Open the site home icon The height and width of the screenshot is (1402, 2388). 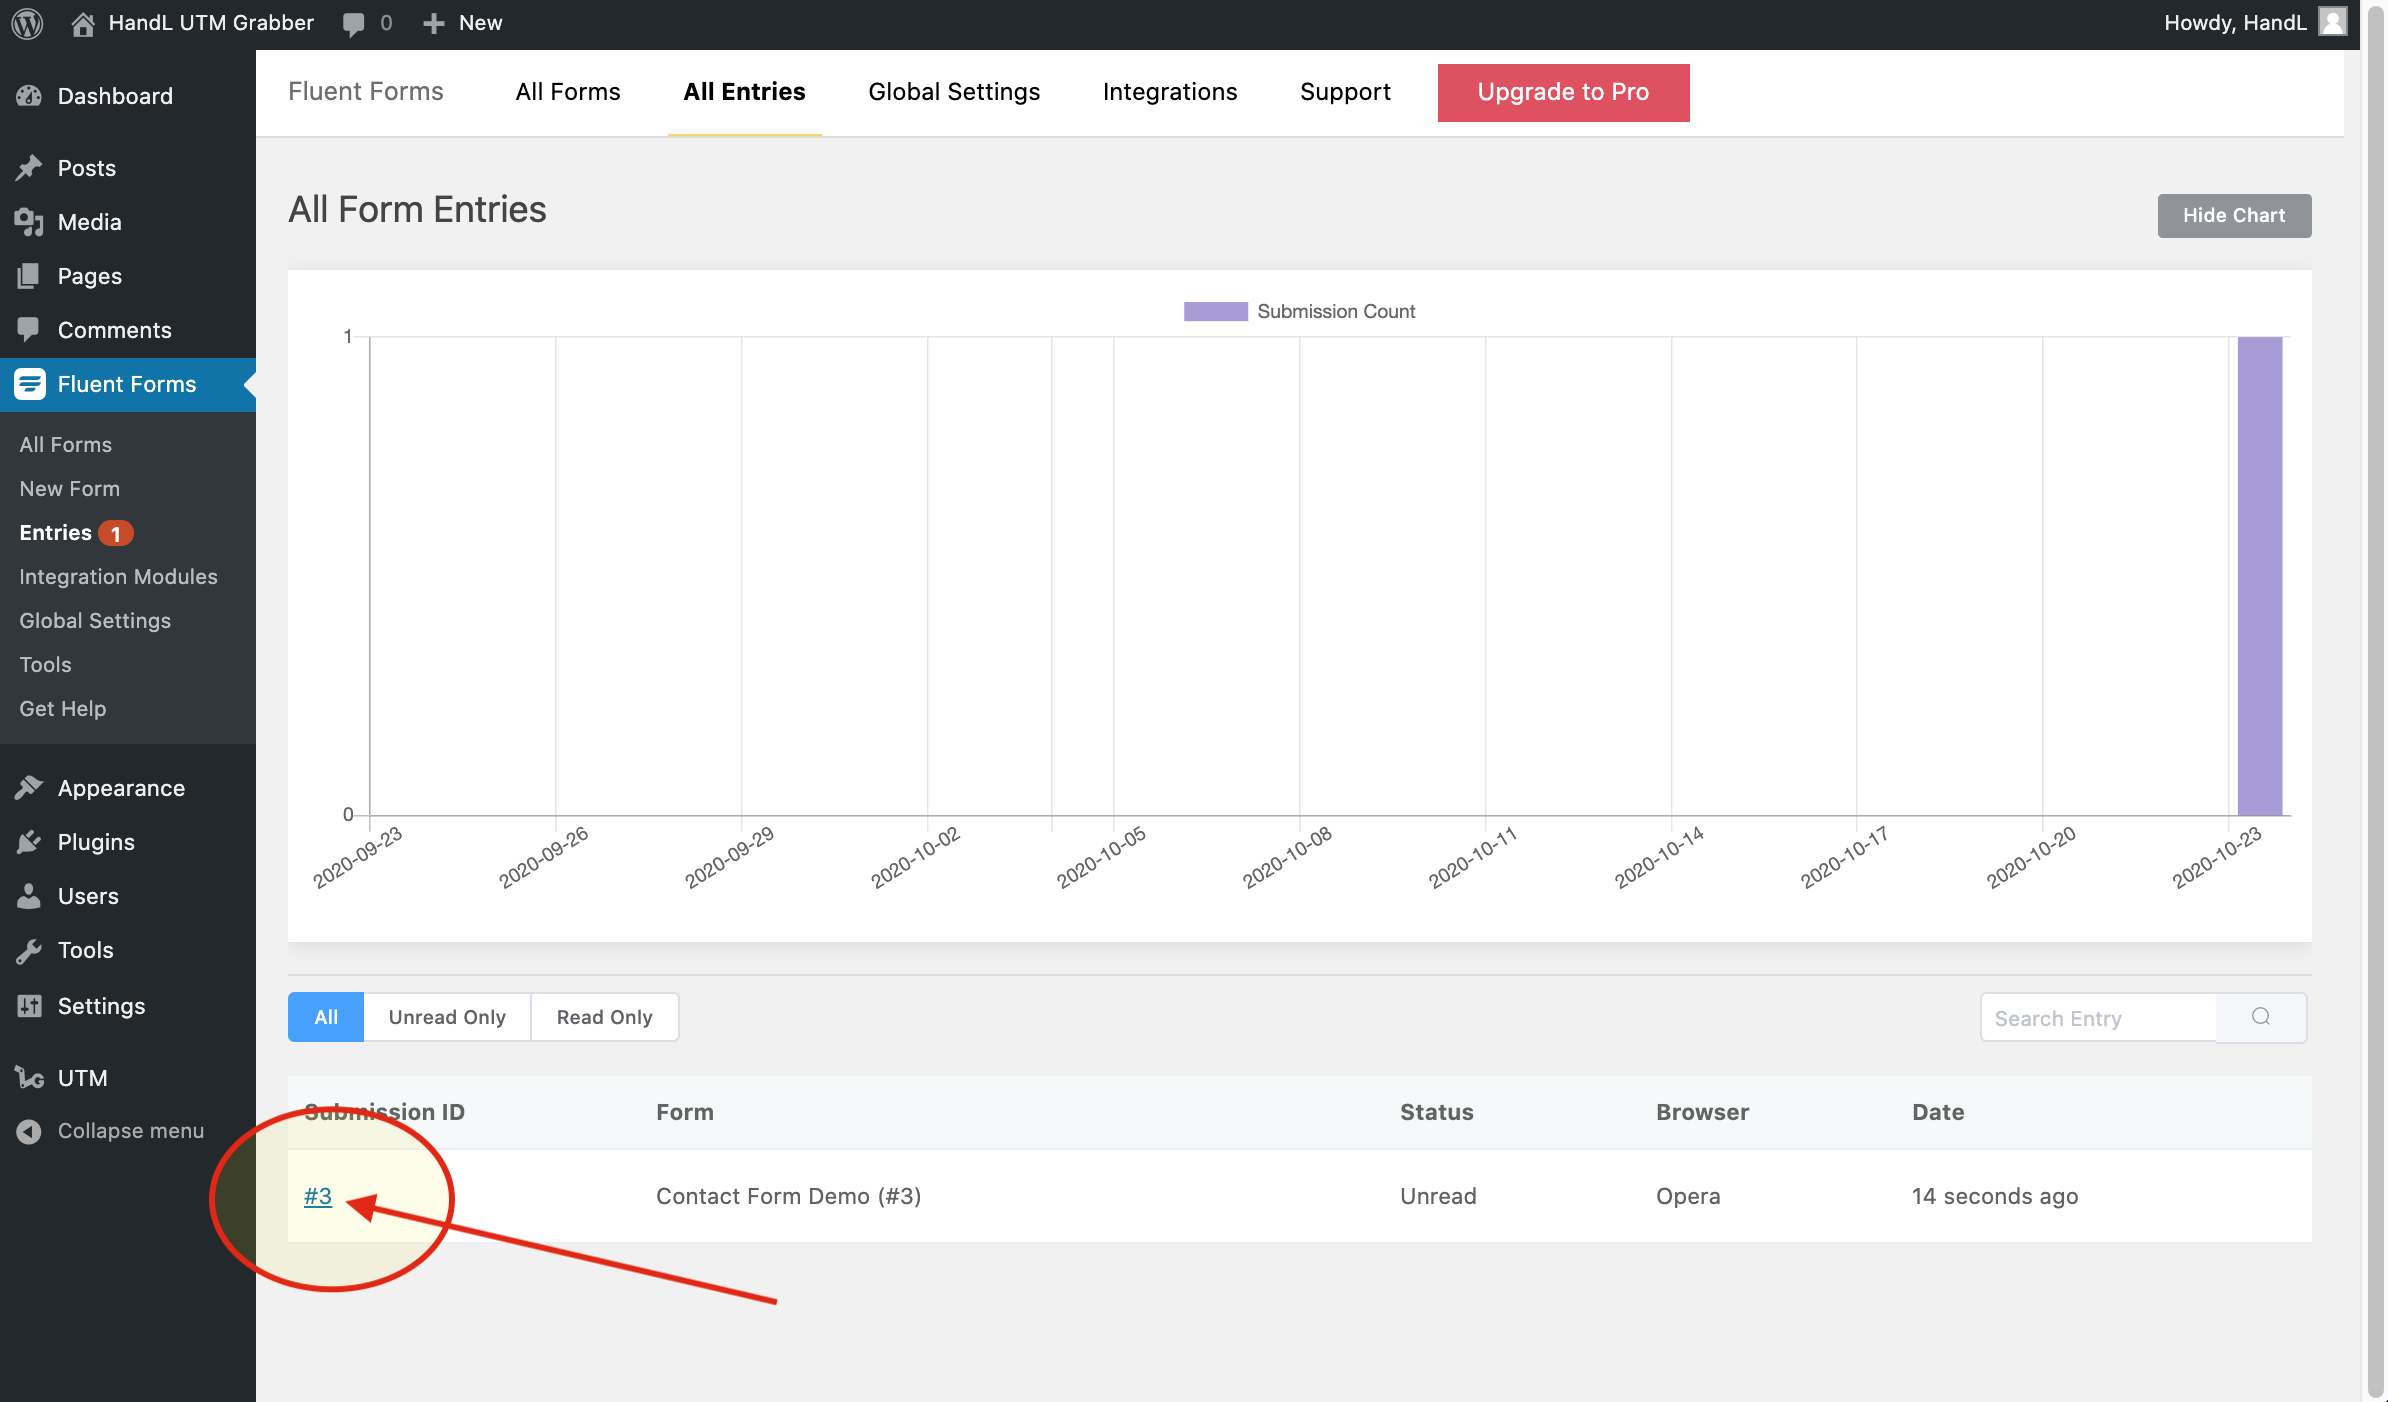[x=83, y=23]
